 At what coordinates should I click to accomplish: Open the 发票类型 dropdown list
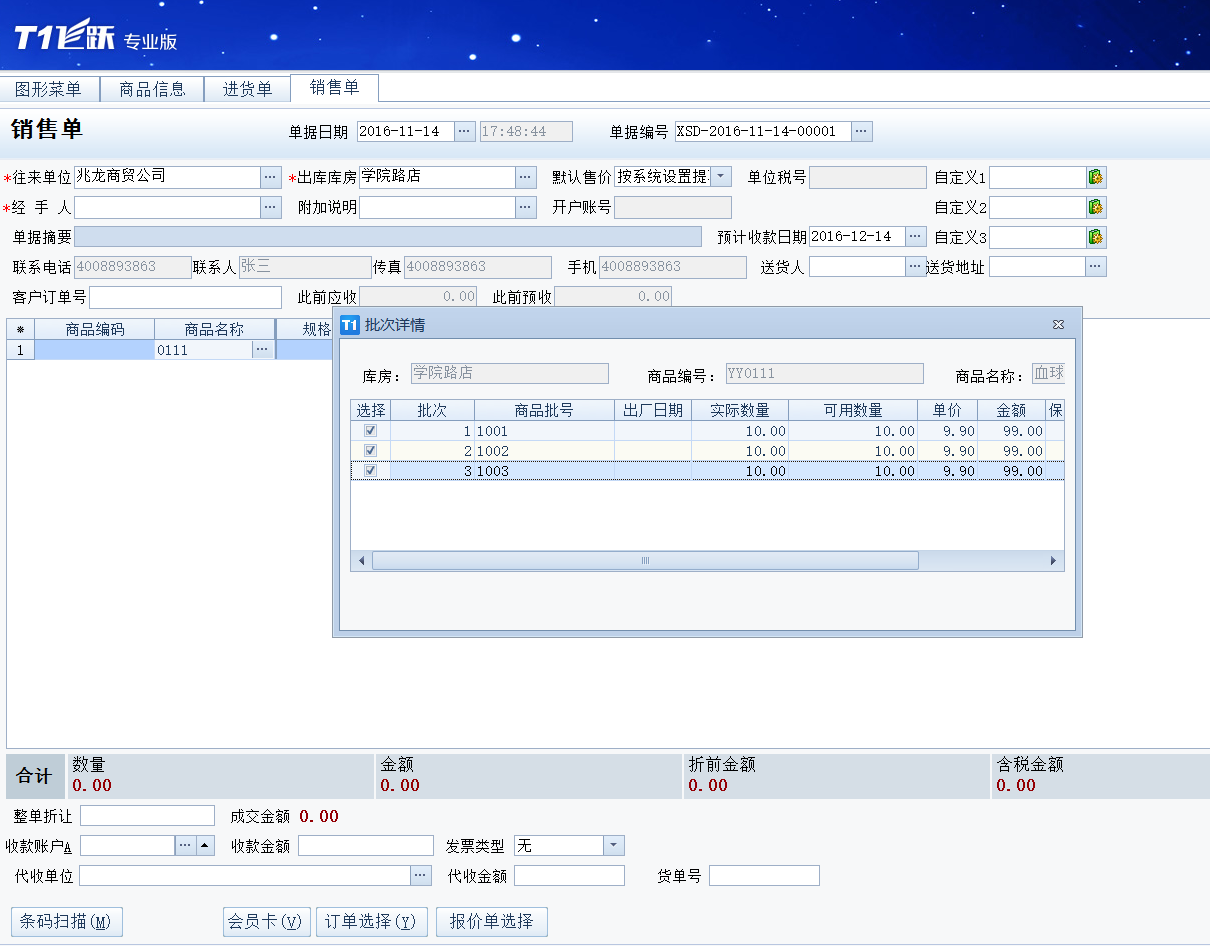coord(614,846)
